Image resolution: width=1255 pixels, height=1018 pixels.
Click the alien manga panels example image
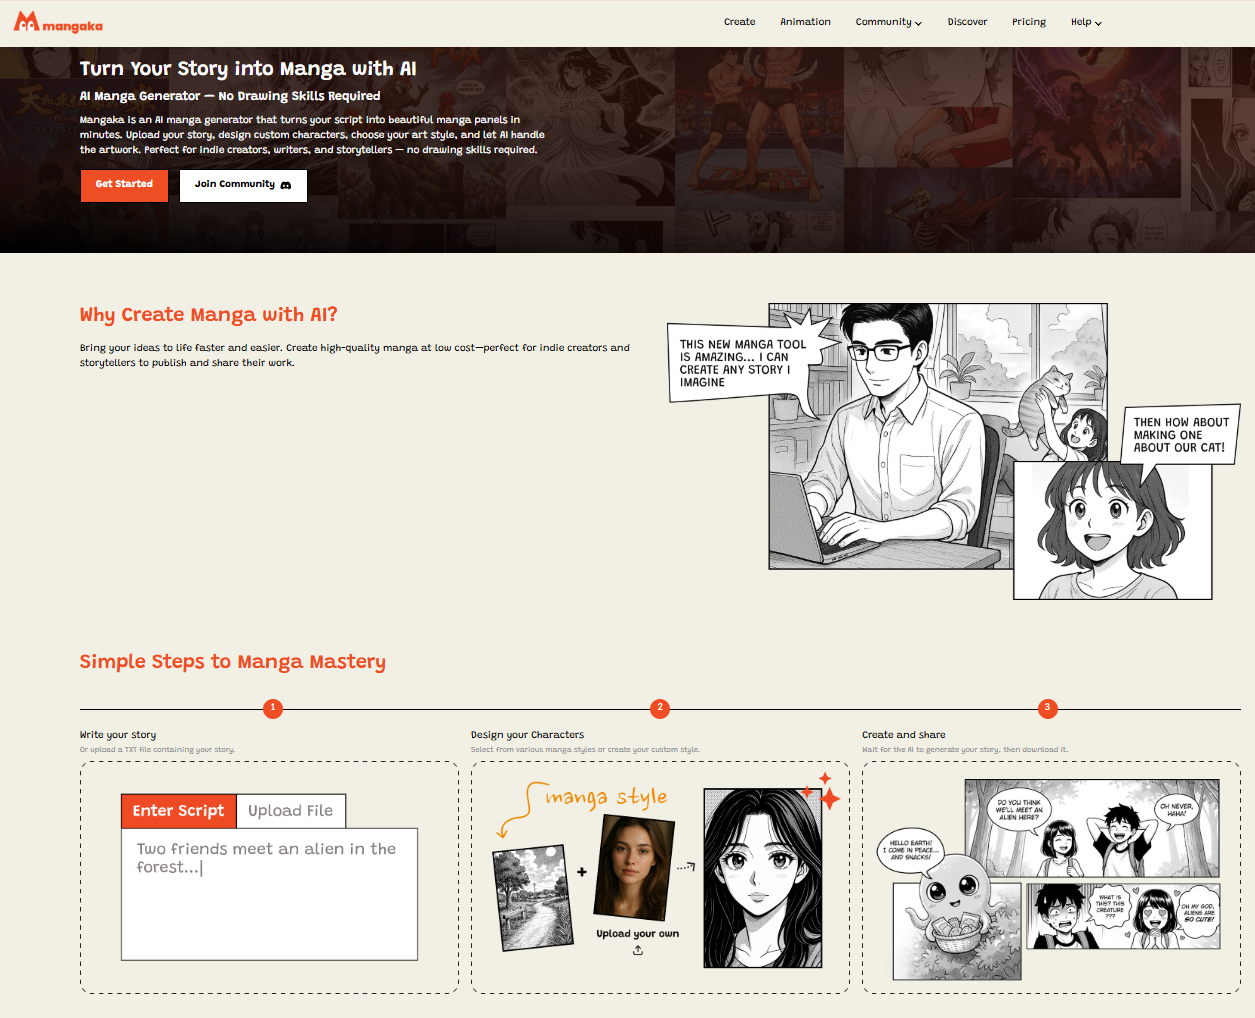click(x=1048, y=880)
